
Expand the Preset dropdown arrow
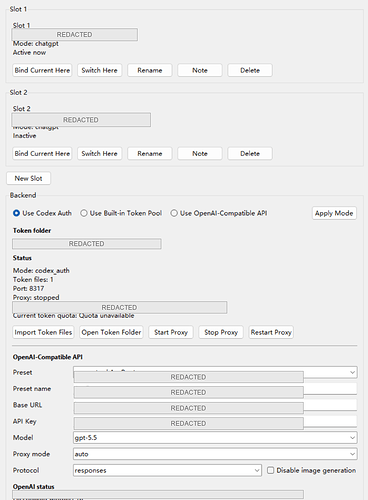352,372
